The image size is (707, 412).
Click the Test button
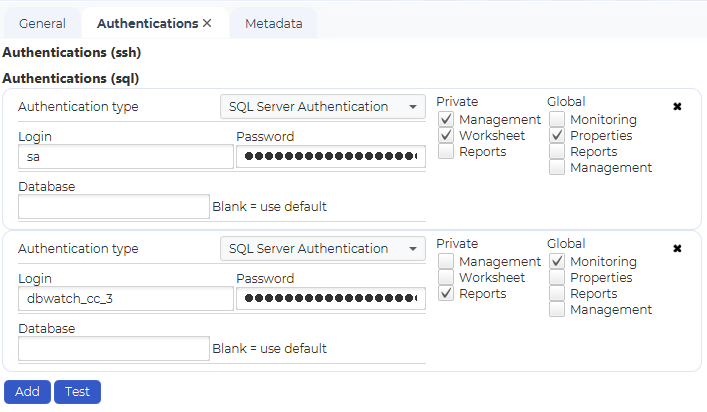click(77, 392)
